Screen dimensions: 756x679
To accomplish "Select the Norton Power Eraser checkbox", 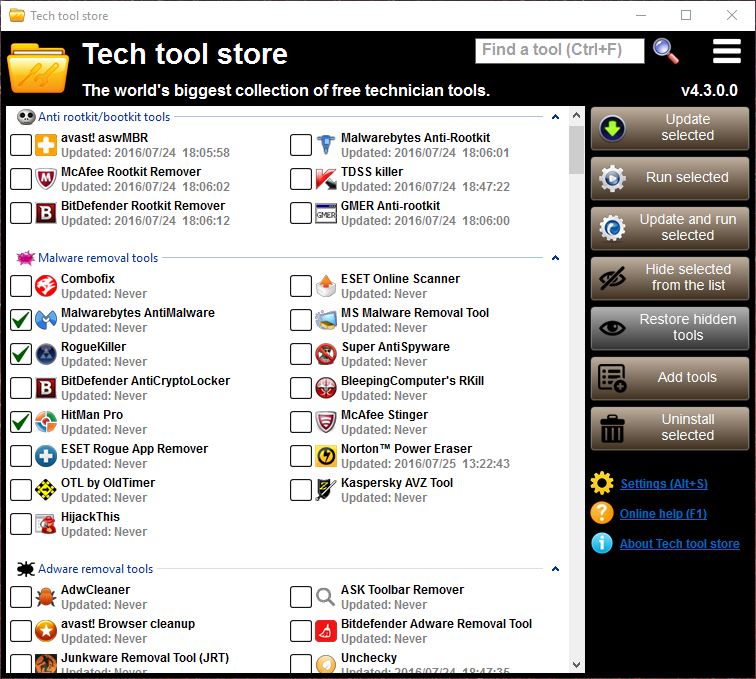I will point(301,456).
